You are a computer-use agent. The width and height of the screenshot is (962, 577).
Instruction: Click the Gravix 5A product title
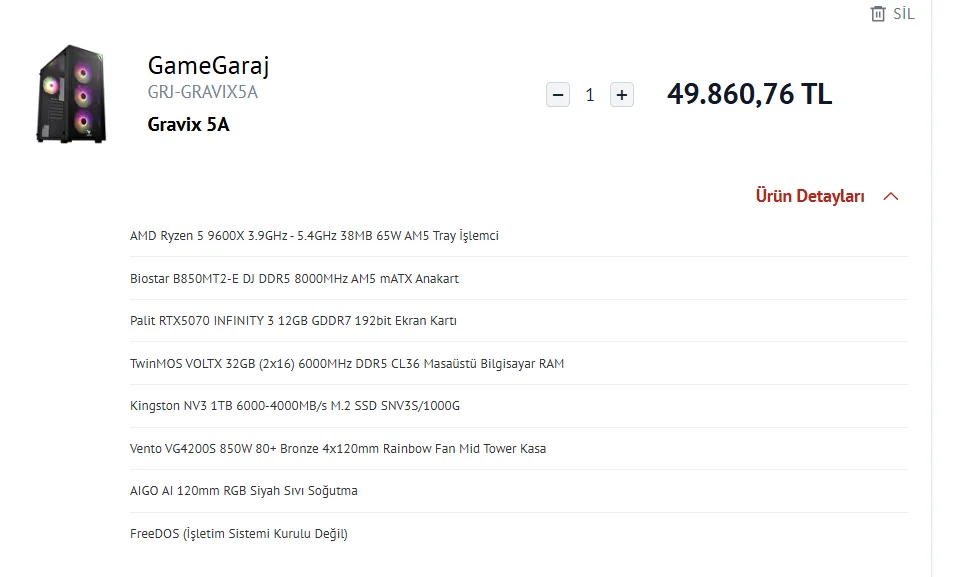click(x=188, y=125)
